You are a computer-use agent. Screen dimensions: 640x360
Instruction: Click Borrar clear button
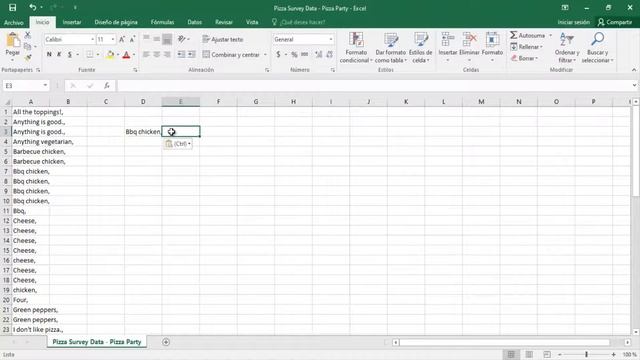[524, 58]
